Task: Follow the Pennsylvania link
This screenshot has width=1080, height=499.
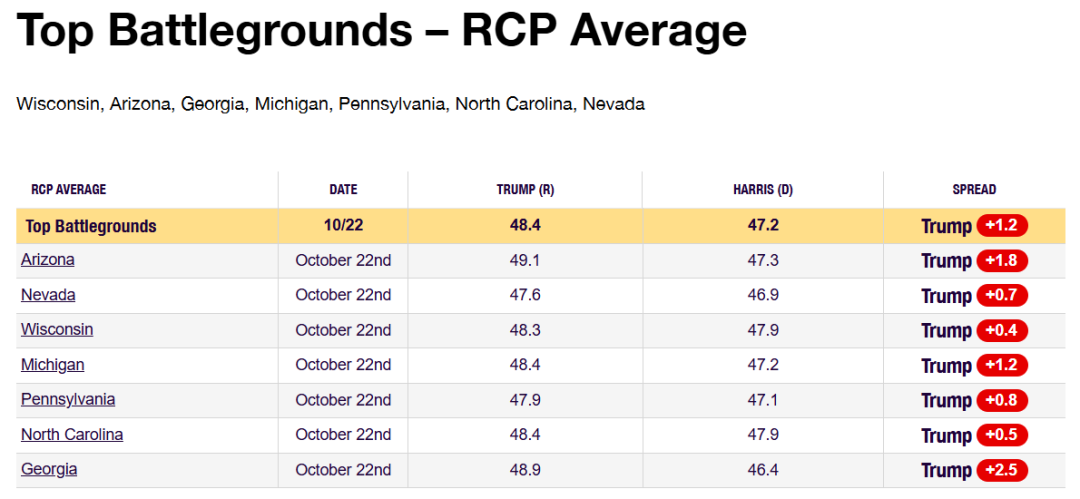Action: tap(68, 400)
